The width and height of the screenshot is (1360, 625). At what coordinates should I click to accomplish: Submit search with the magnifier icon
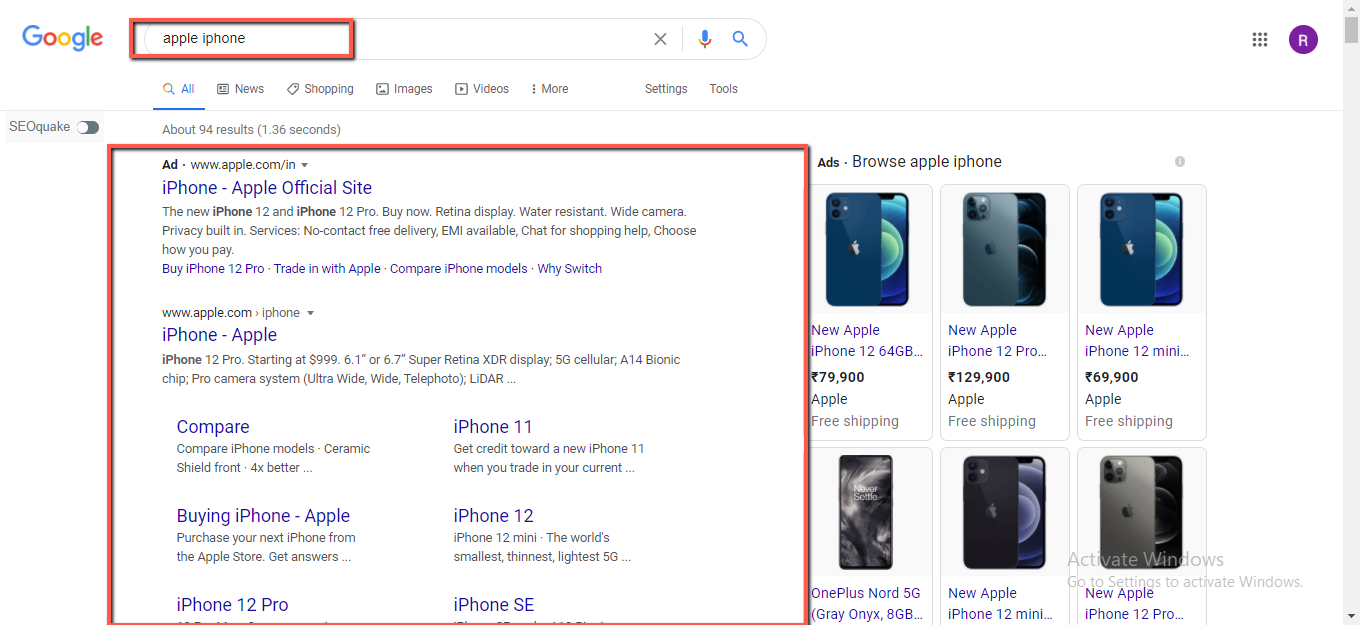(740, 39)
